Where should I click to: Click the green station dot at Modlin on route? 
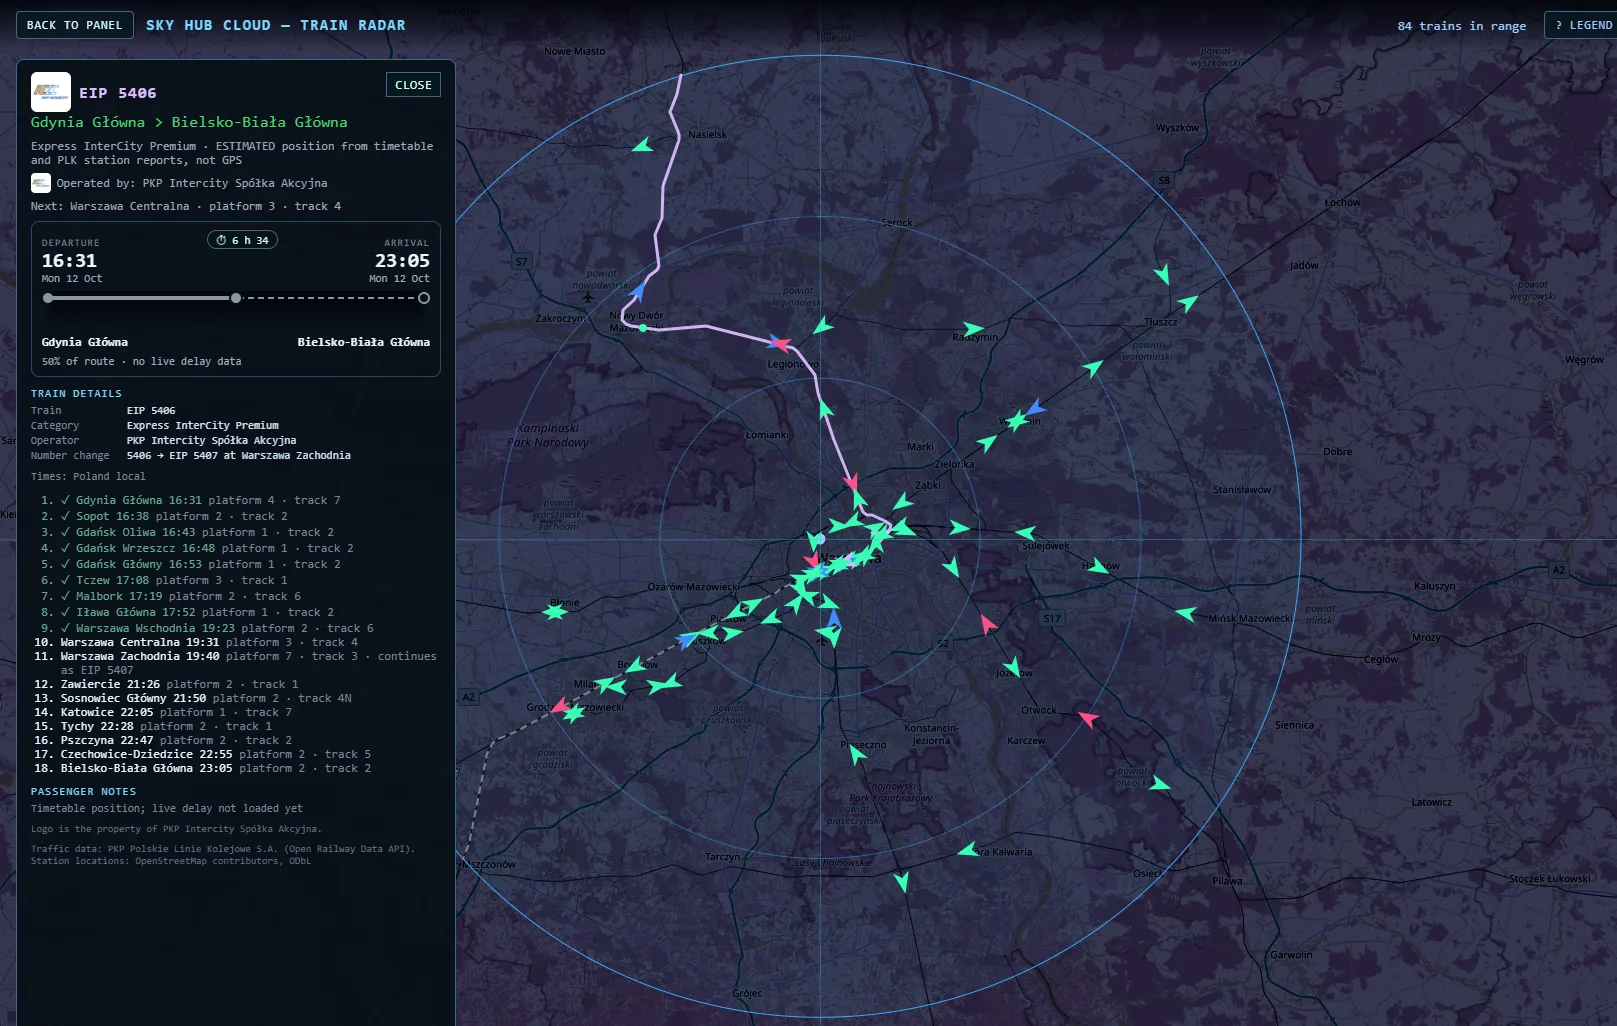click(643, 328)
